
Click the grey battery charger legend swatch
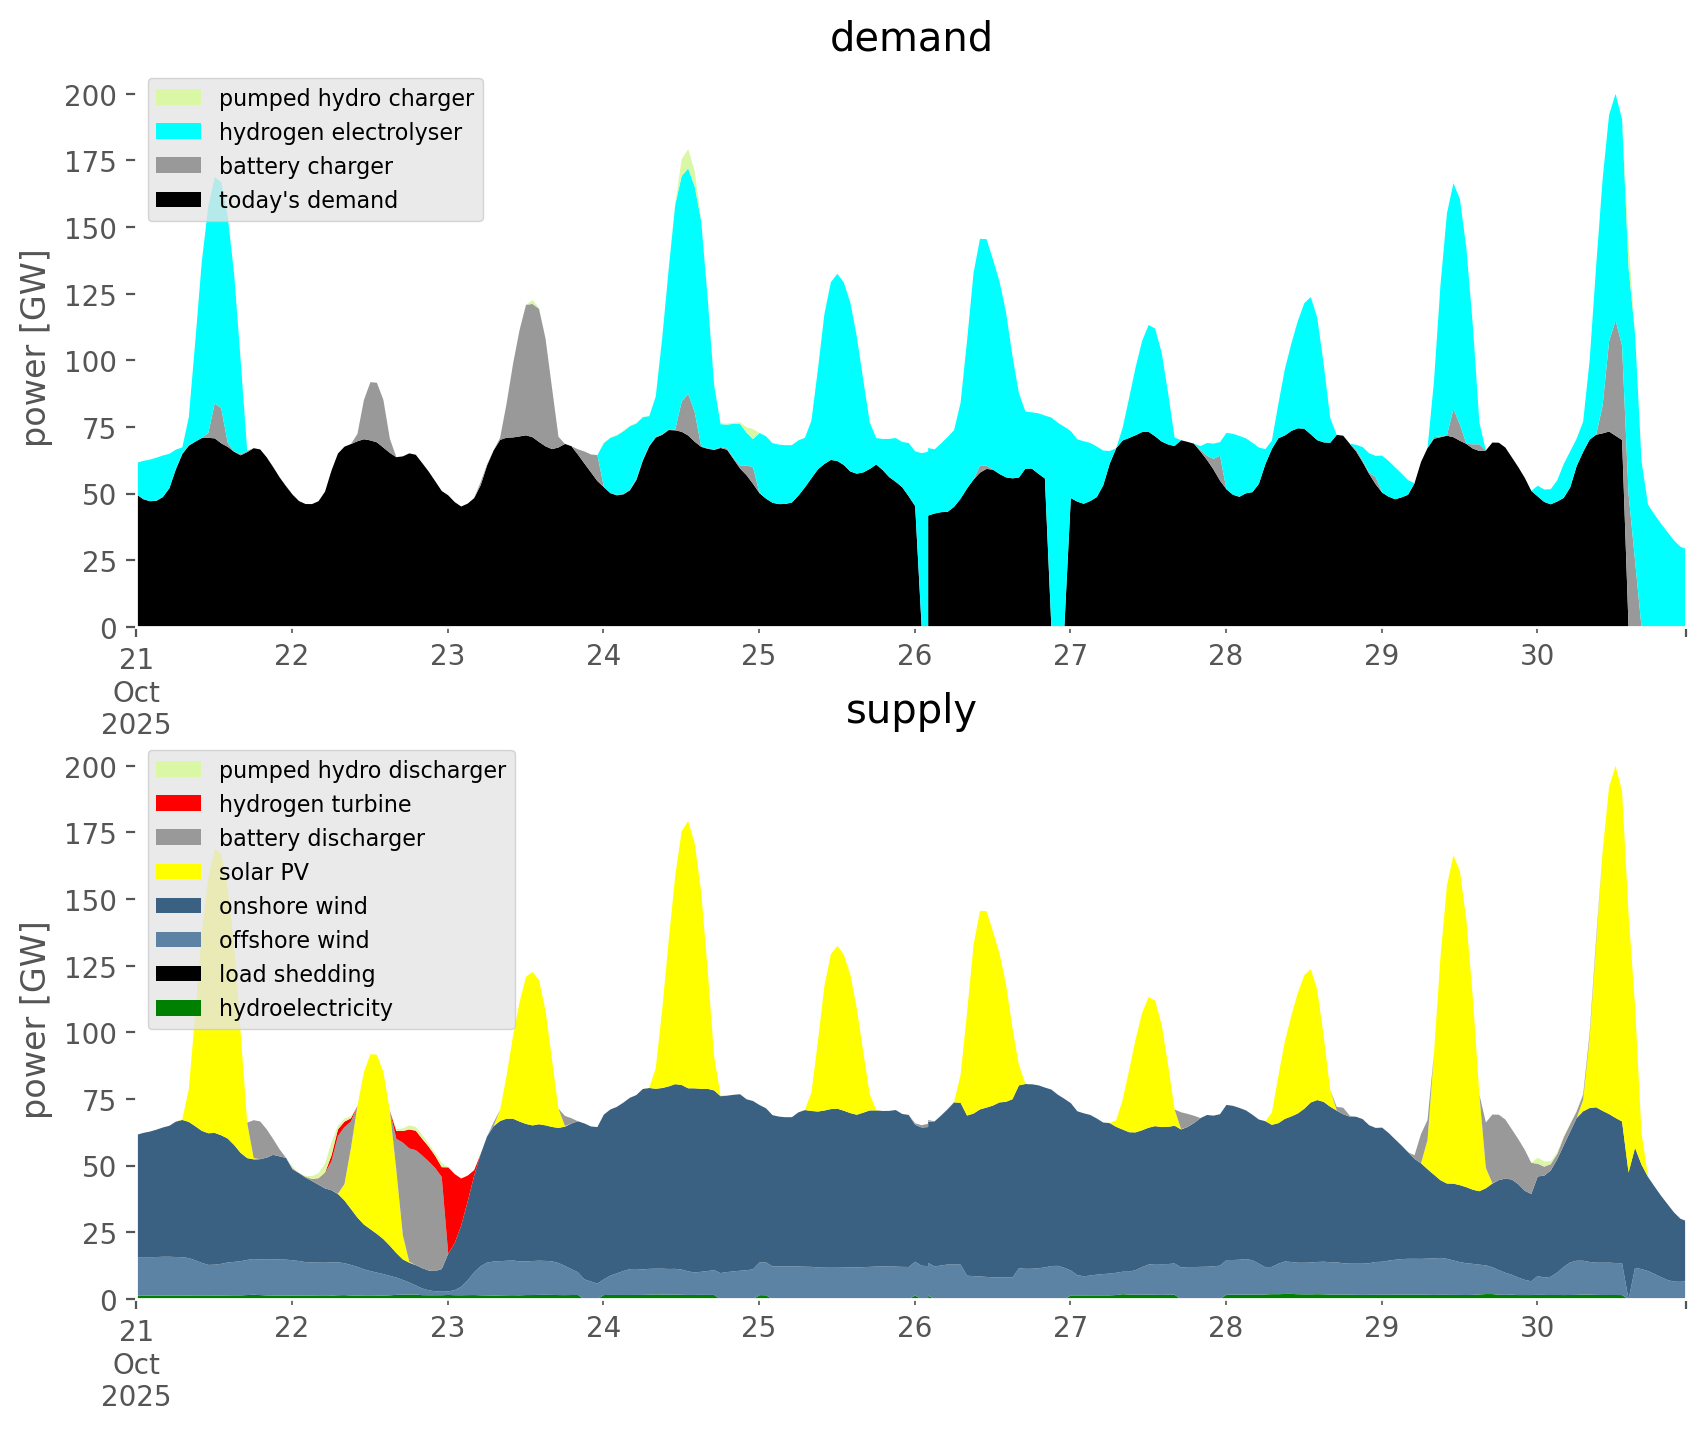coord(179,166)
